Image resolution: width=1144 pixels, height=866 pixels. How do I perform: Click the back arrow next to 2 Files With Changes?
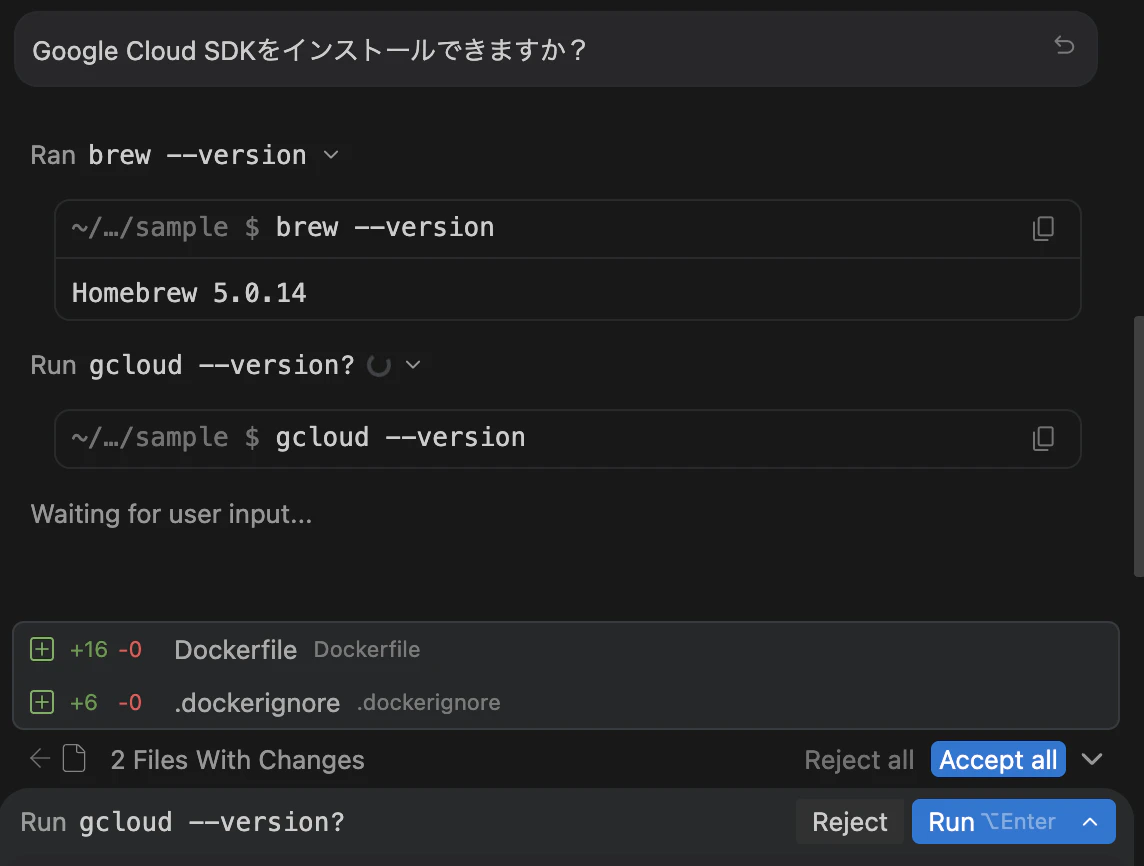click(x=40, y=759)
